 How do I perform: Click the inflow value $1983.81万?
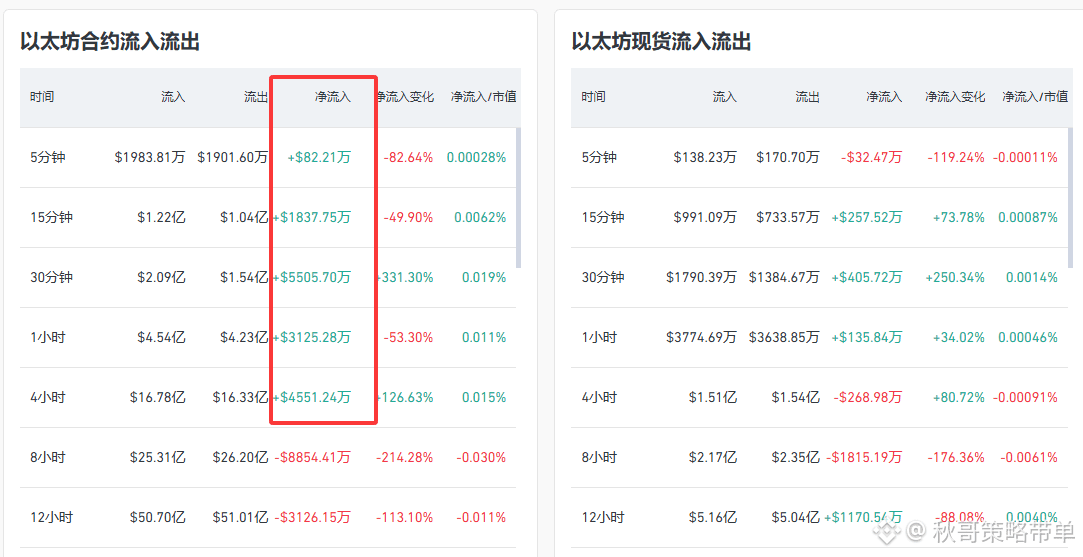click(150, 158)
